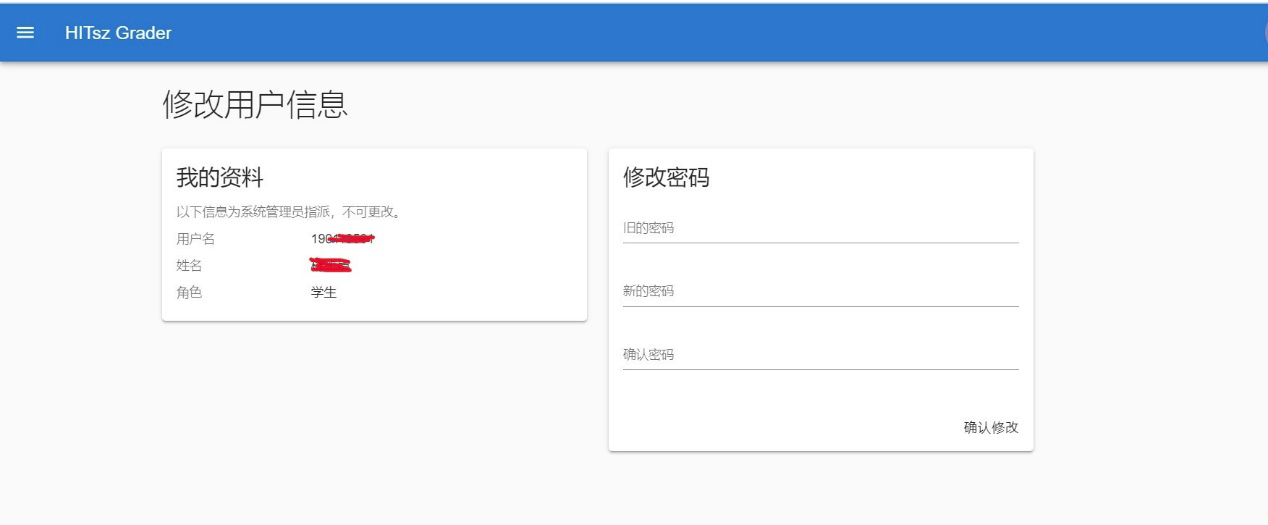
Task: Focus the 旧的密码 input field
Action: (820, 229)
